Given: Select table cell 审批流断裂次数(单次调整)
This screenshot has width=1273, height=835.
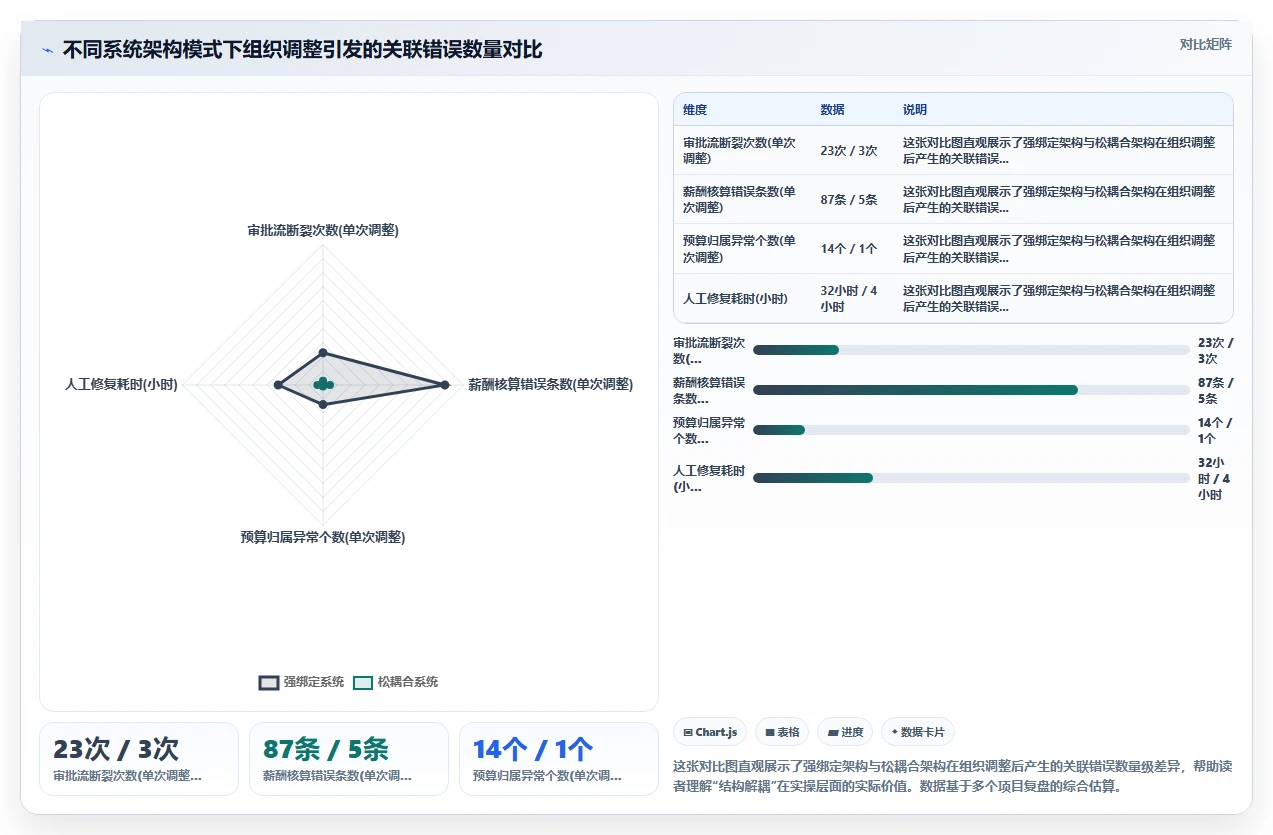Looking at the screenshot, I should coord(740,151).
